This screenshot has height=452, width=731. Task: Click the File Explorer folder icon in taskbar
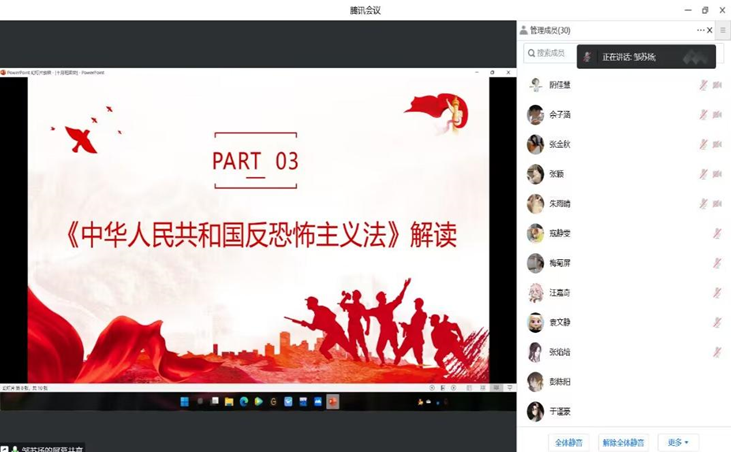click(x=229, y=402)
